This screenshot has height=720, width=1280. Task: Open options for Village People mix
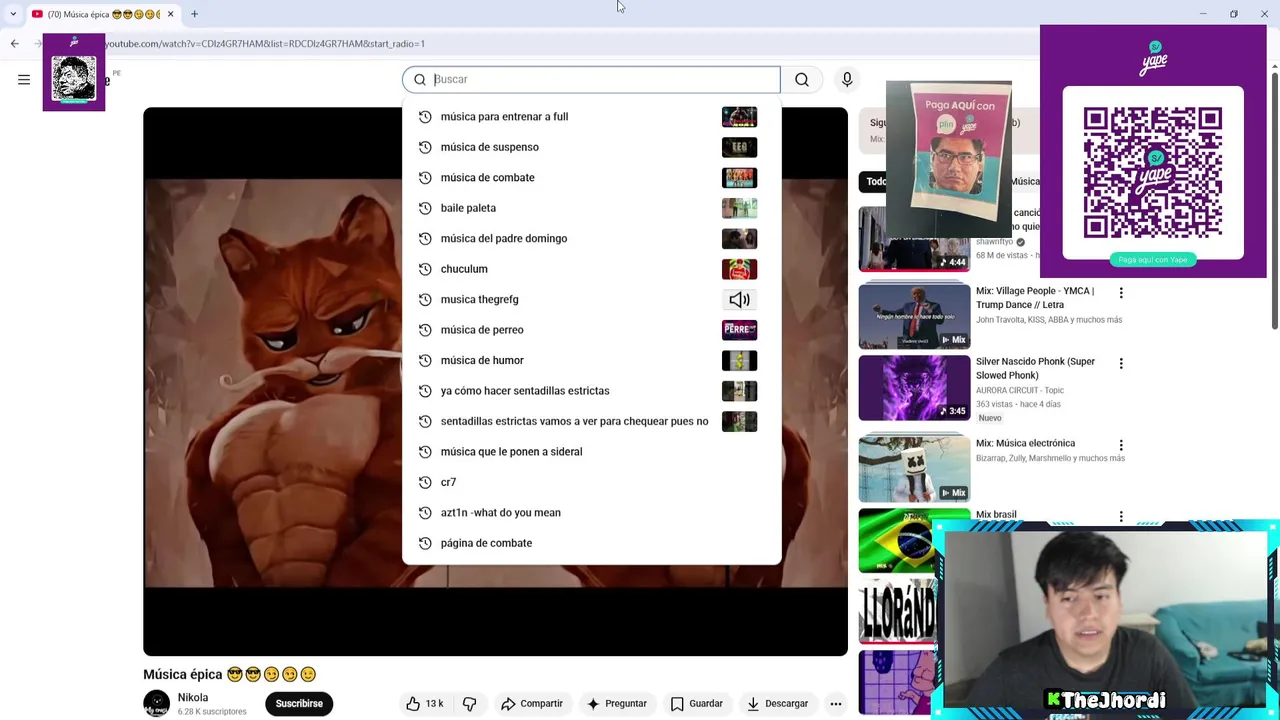click(x=1121, y=293)
